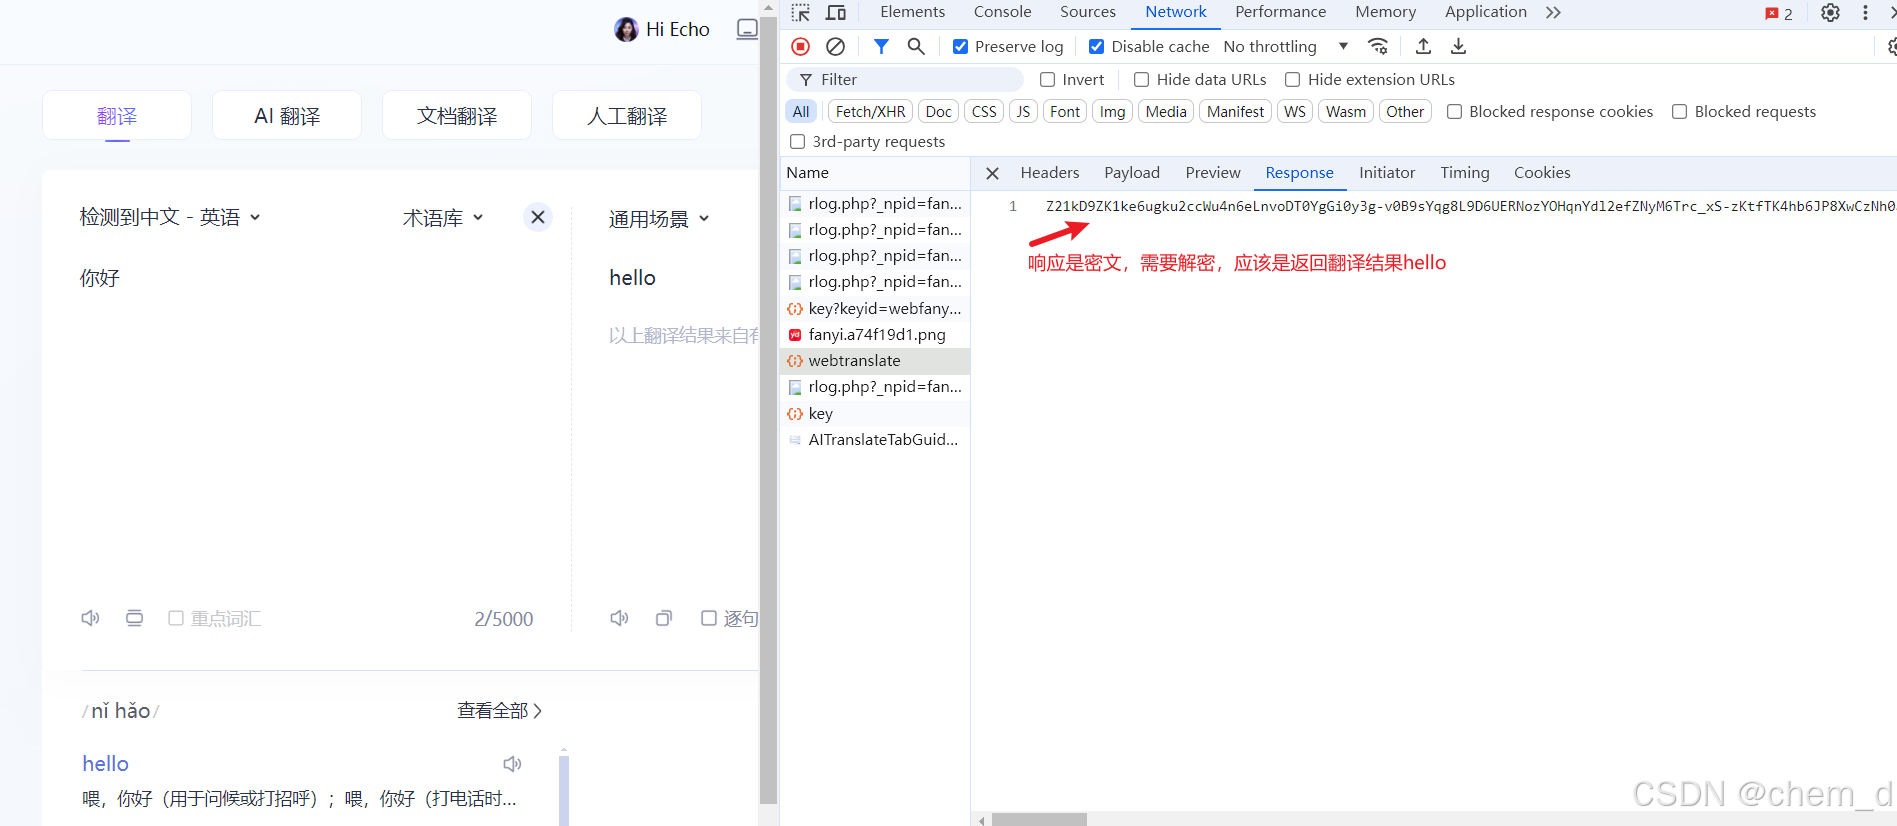1897x826 pixels.
Task: Activate the inspect element picker icon
Action: coord(801,13)
